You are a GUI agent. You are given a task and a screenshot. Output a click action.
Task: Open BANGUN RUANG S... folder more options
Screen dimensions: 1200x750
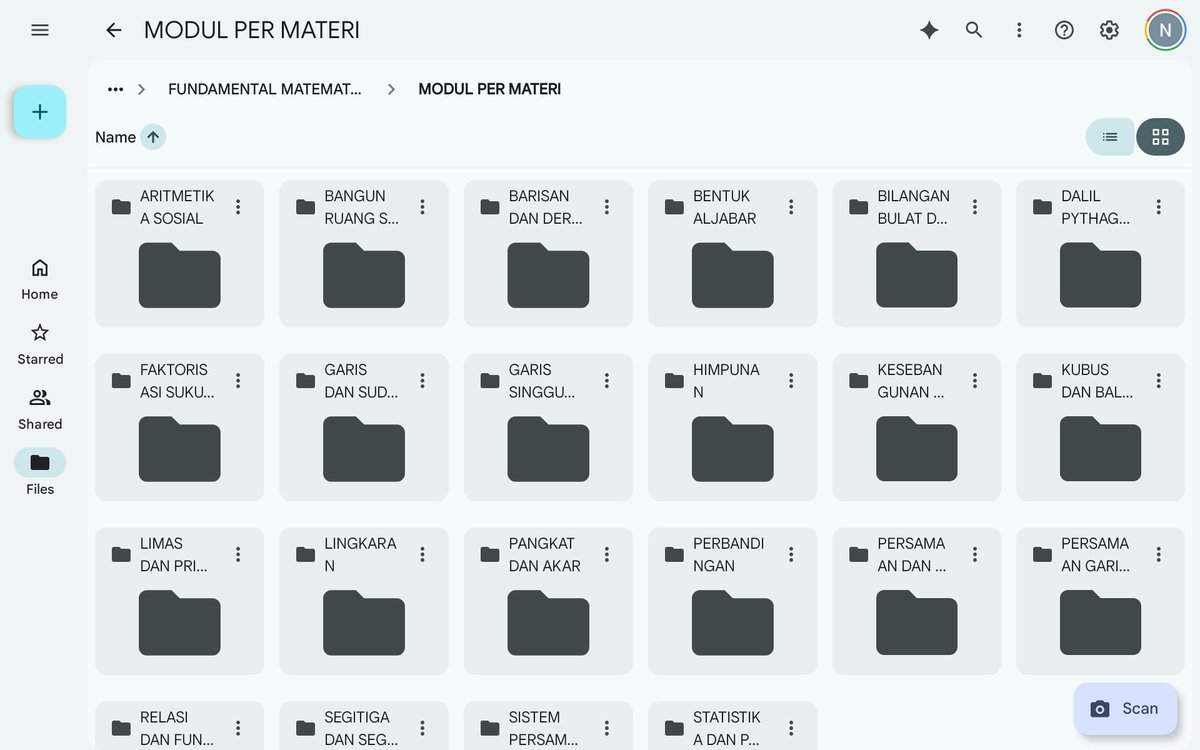point(422,207)
